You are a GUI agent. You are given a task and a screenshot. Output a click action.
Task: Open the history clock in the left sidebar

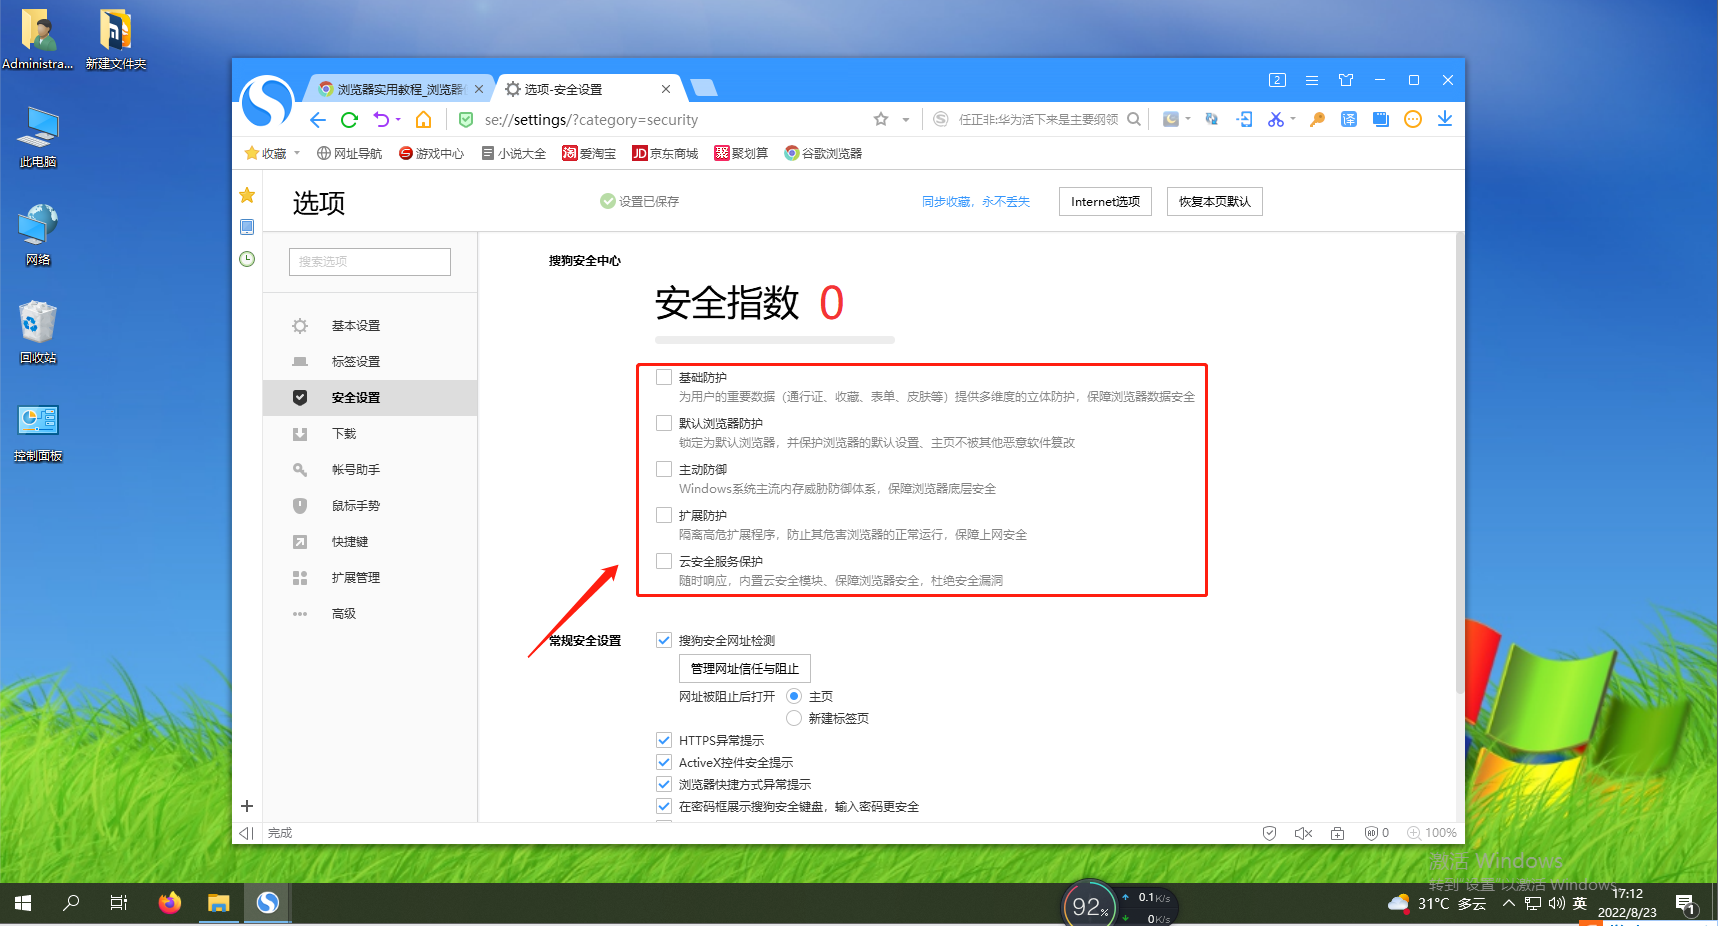247,259
